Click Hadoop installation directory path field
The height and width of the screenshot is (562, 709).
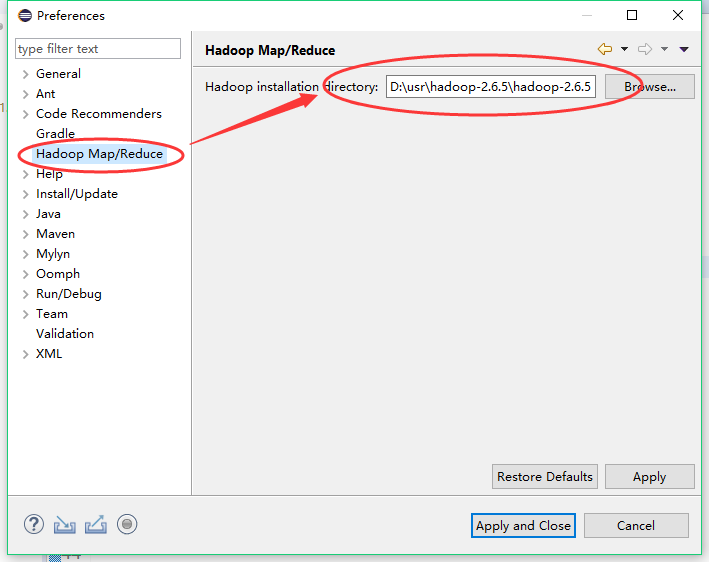coord(491,86)
